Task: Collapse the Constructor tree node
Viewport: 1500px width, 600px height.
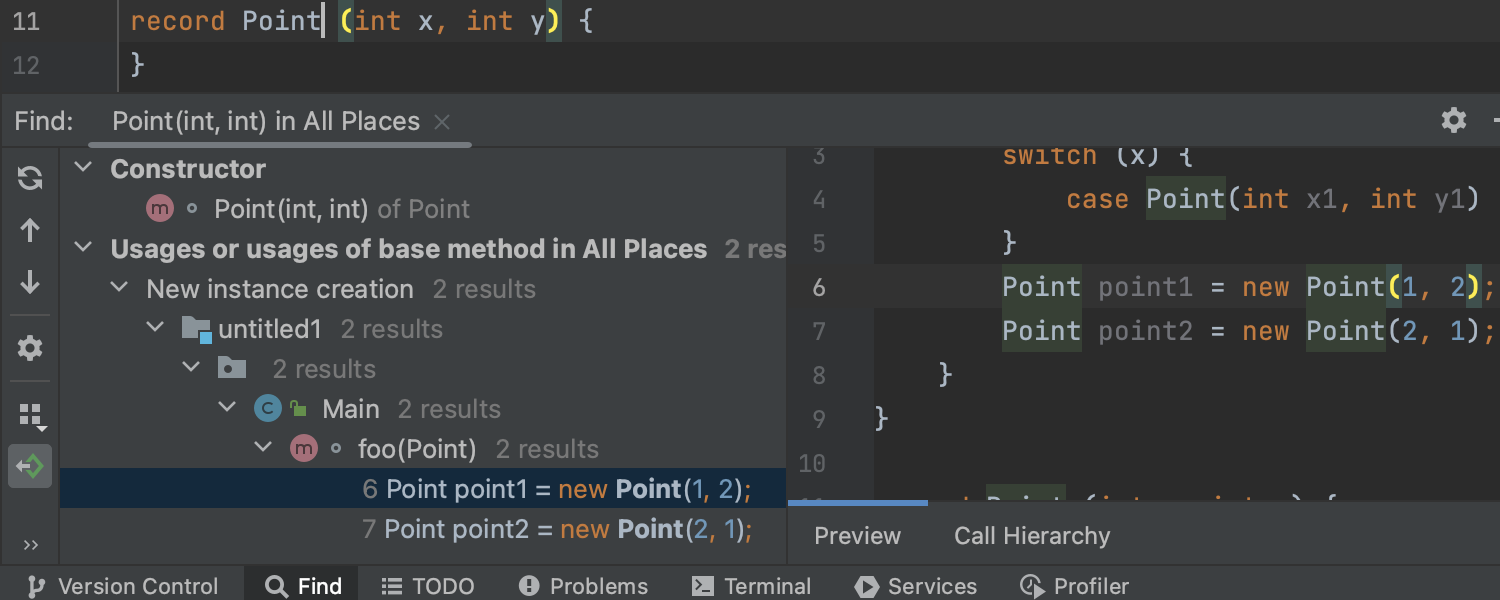Action: tap(84, 168)
